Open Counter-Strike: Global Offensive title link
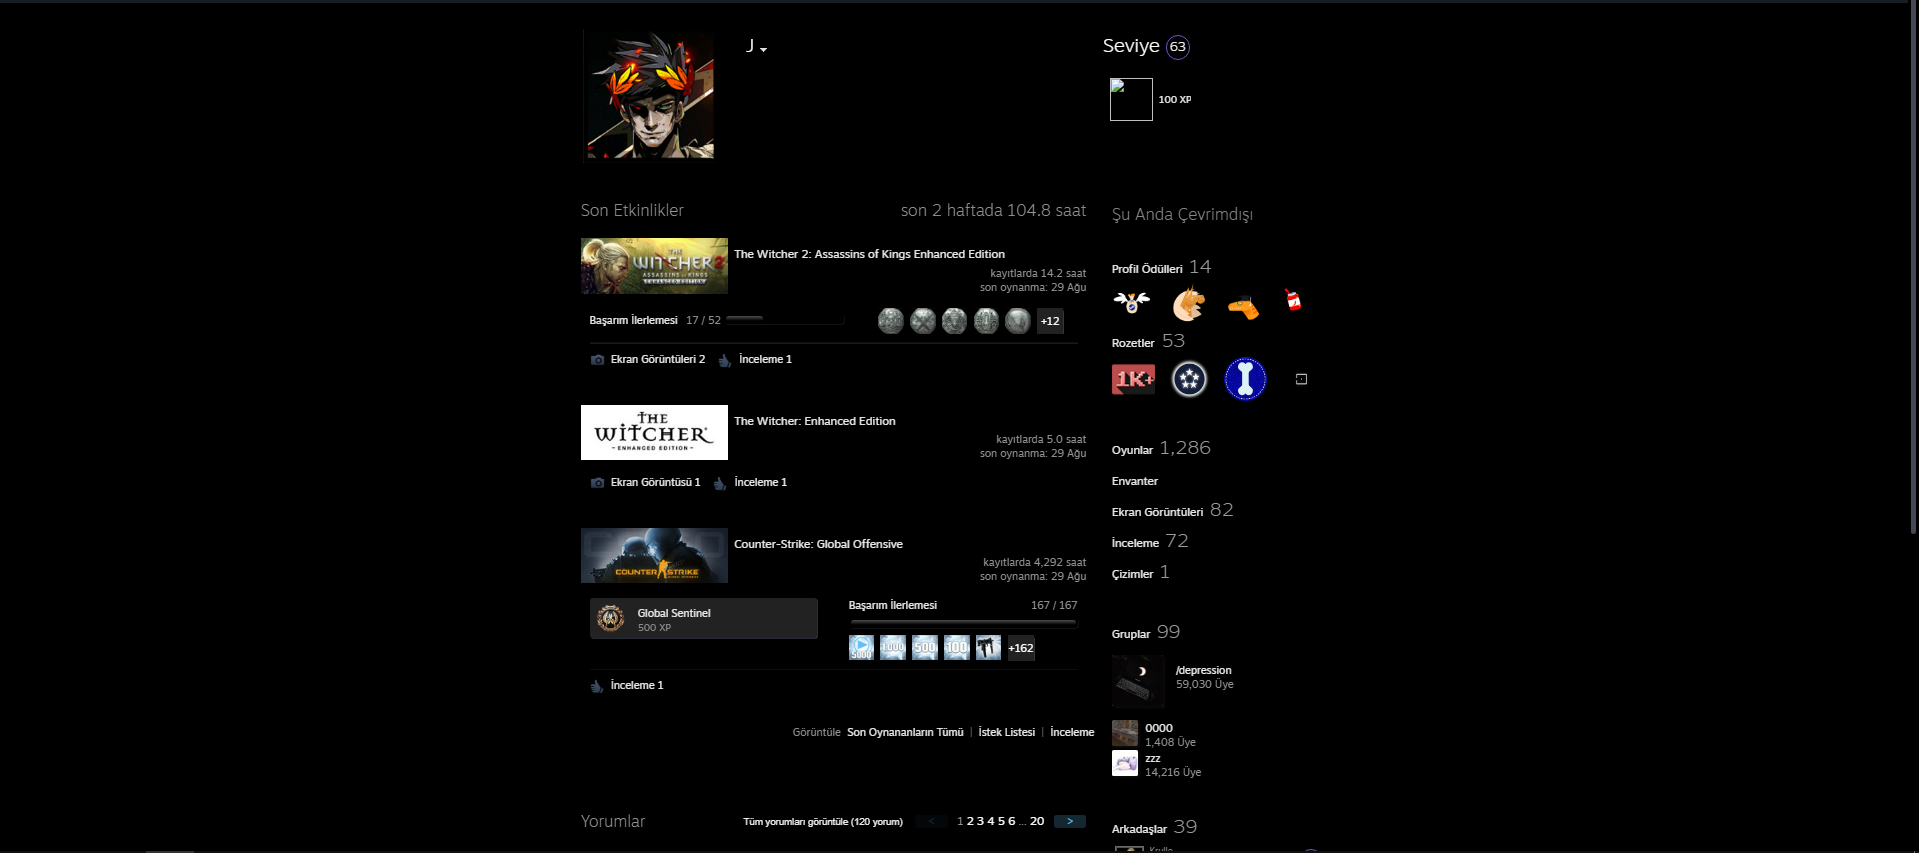1919x853 pixels. coord(818,544)
